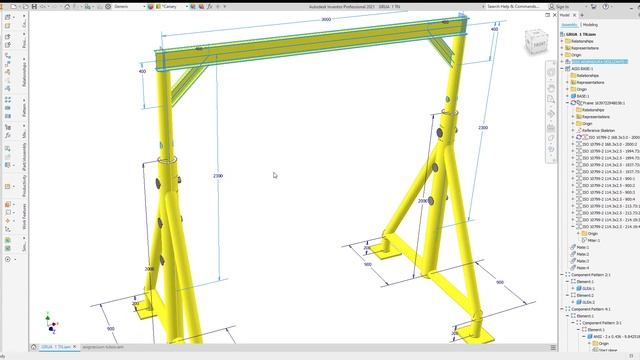Click the fx Parameters icon in left ribbon
Image resolution: width=640 pixels, height=360 pixels.
pyautogui.click(x=8, y=136)
